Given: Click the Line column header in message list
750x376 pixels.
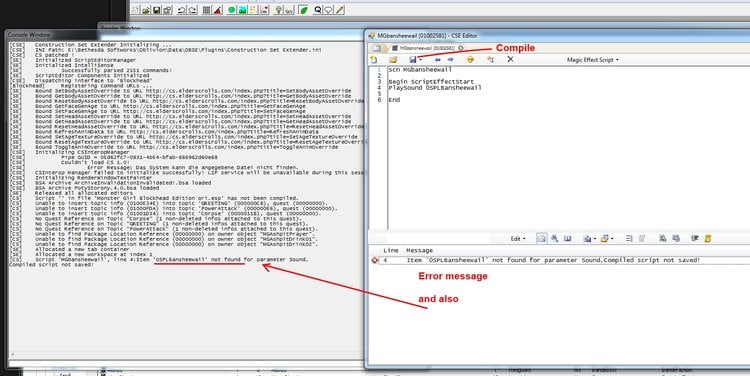Looking at the screenshot, I should coord(391,250).
